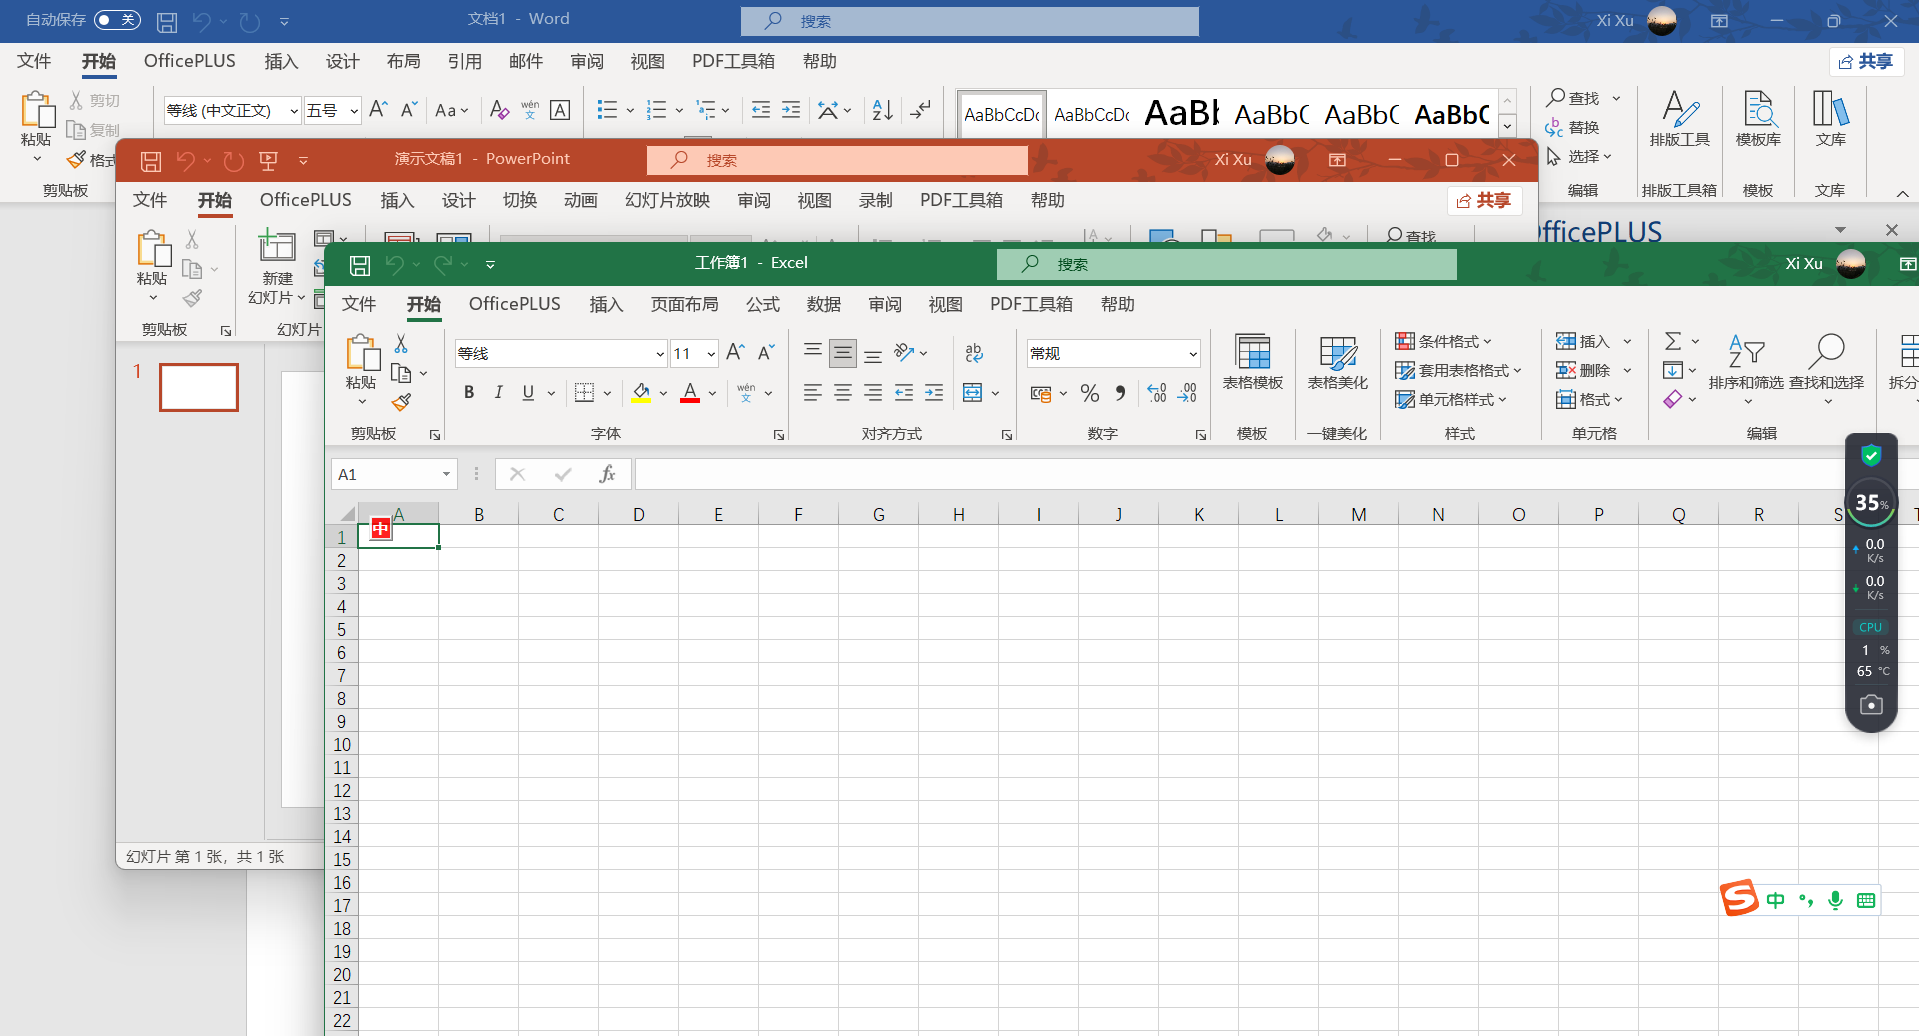Click Excel's Insert Function fx icon
The height and width of the screenshot is (1036, 1919).
(607, 474)
